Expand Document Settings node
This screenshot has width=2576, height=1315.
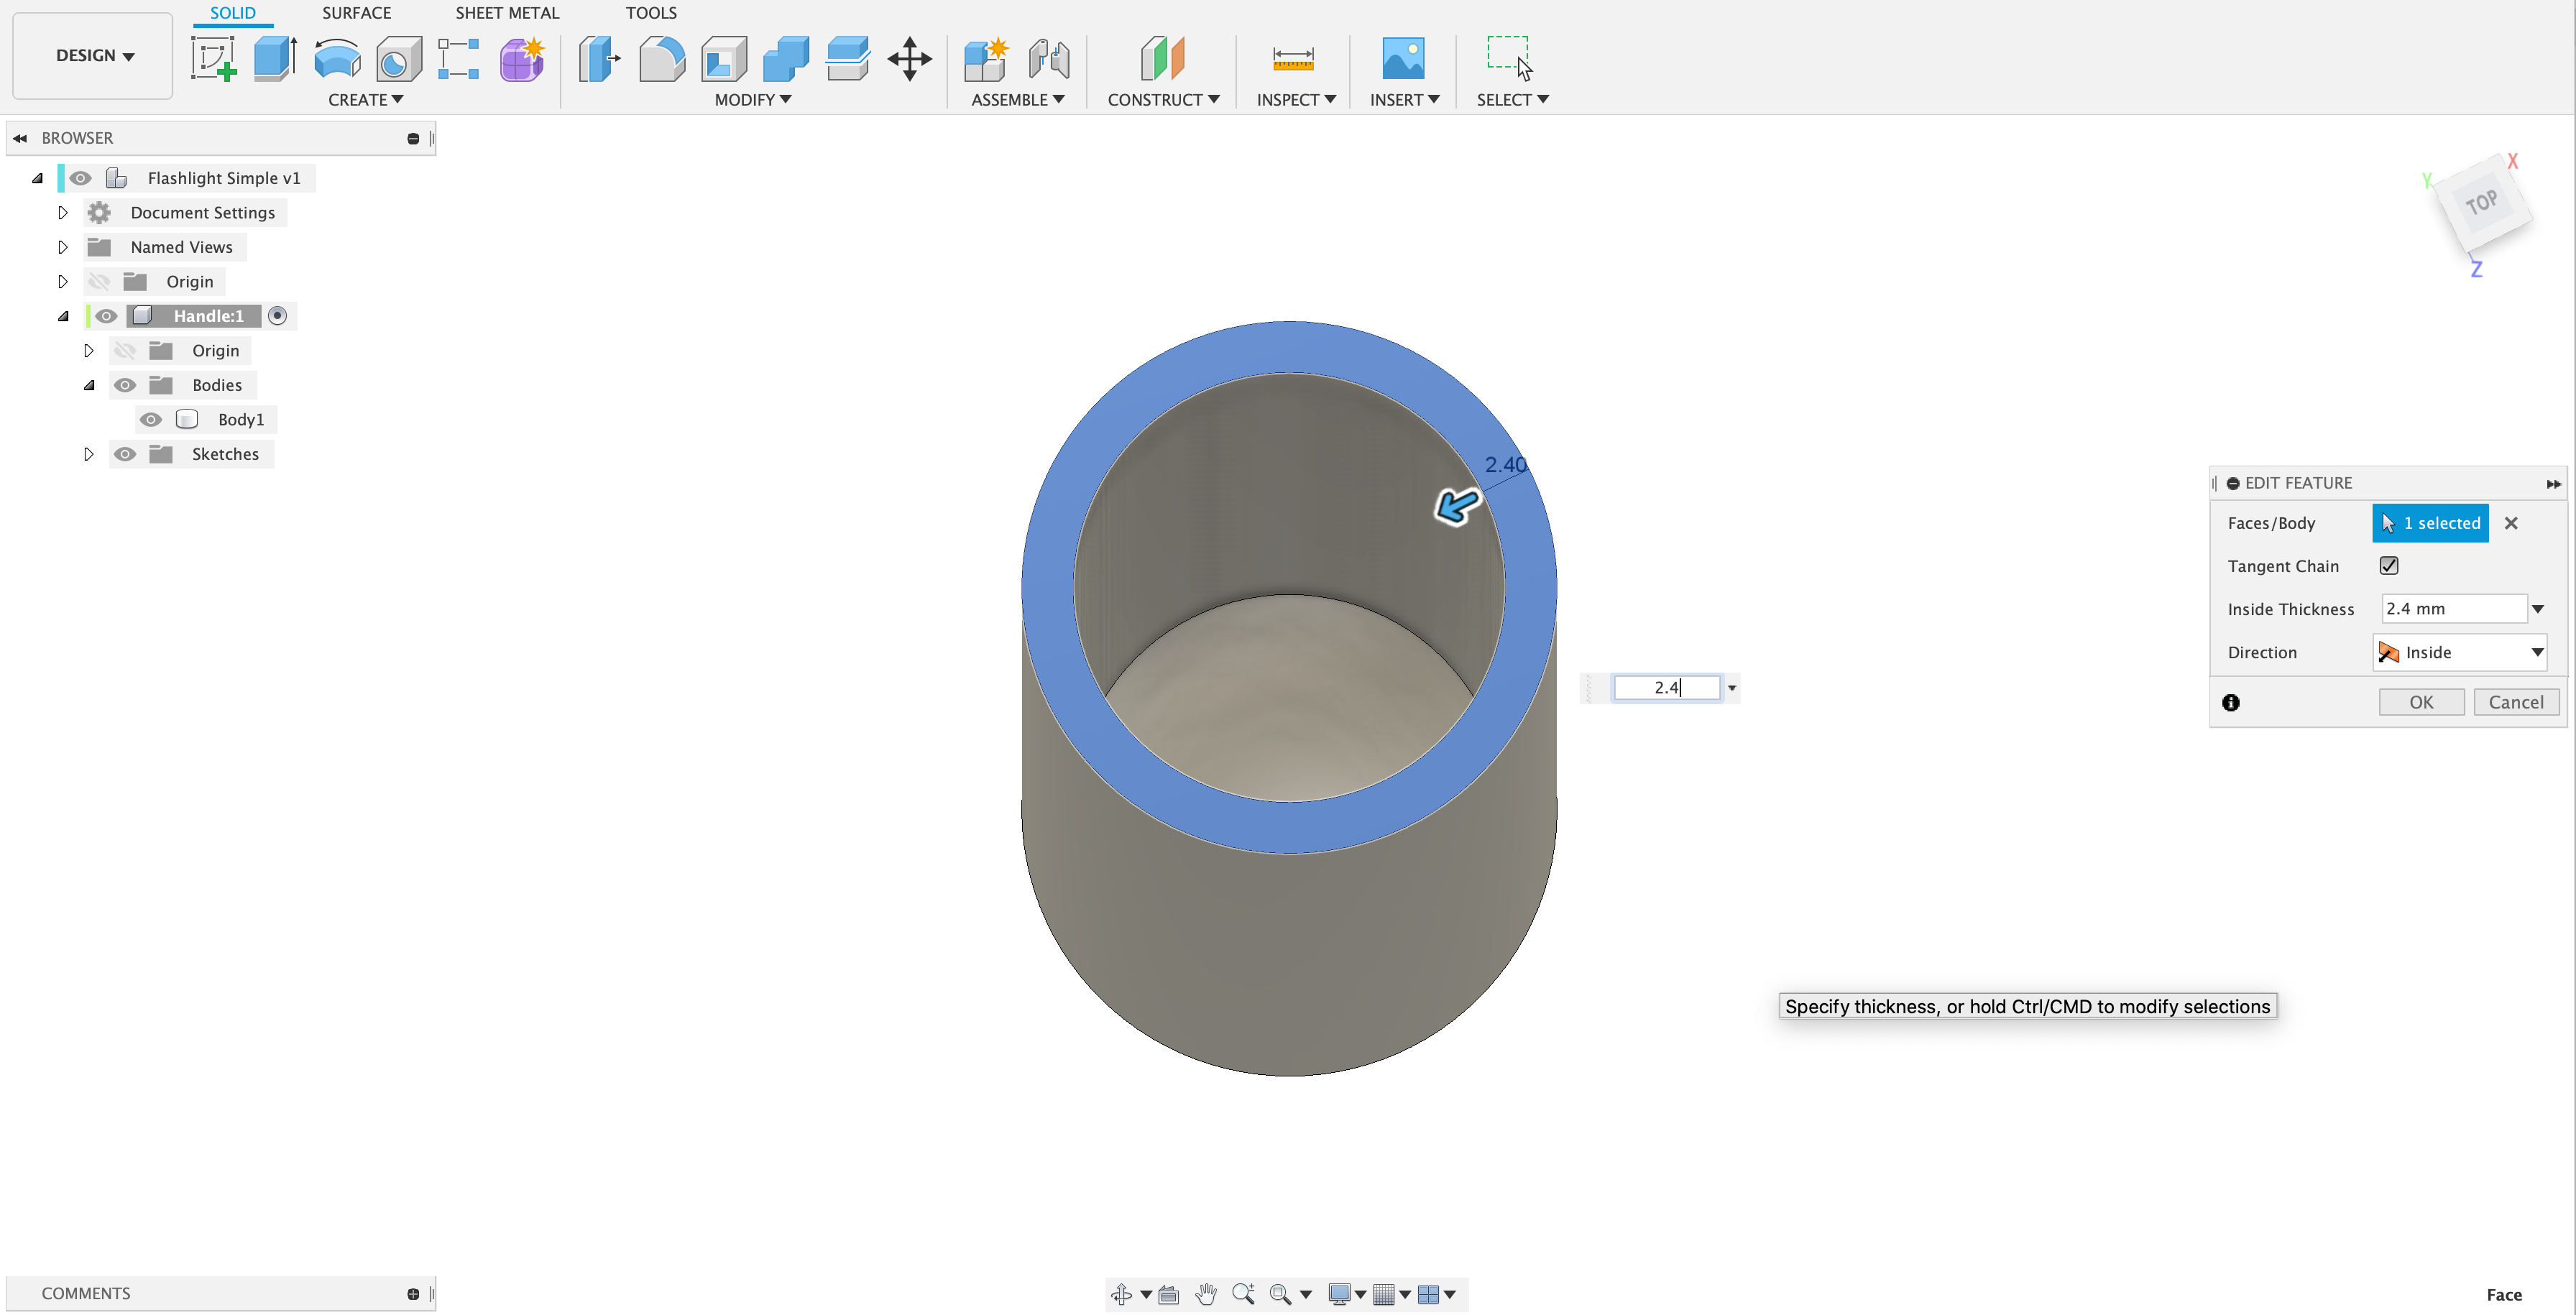coord(62,212)
